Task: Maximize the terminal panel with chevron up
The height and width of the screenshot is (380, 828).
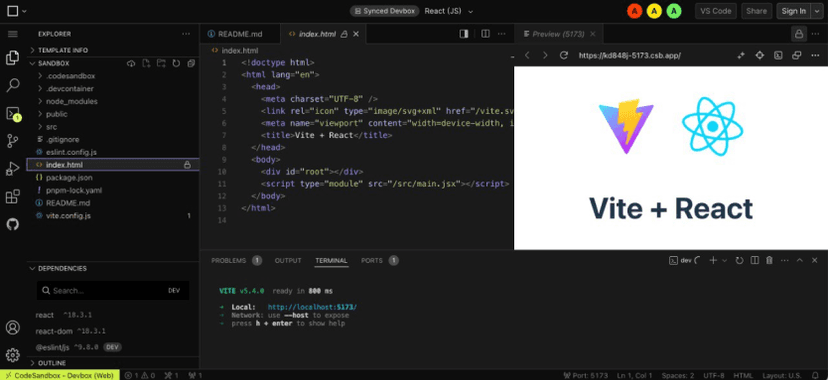Action: (799, 260)
